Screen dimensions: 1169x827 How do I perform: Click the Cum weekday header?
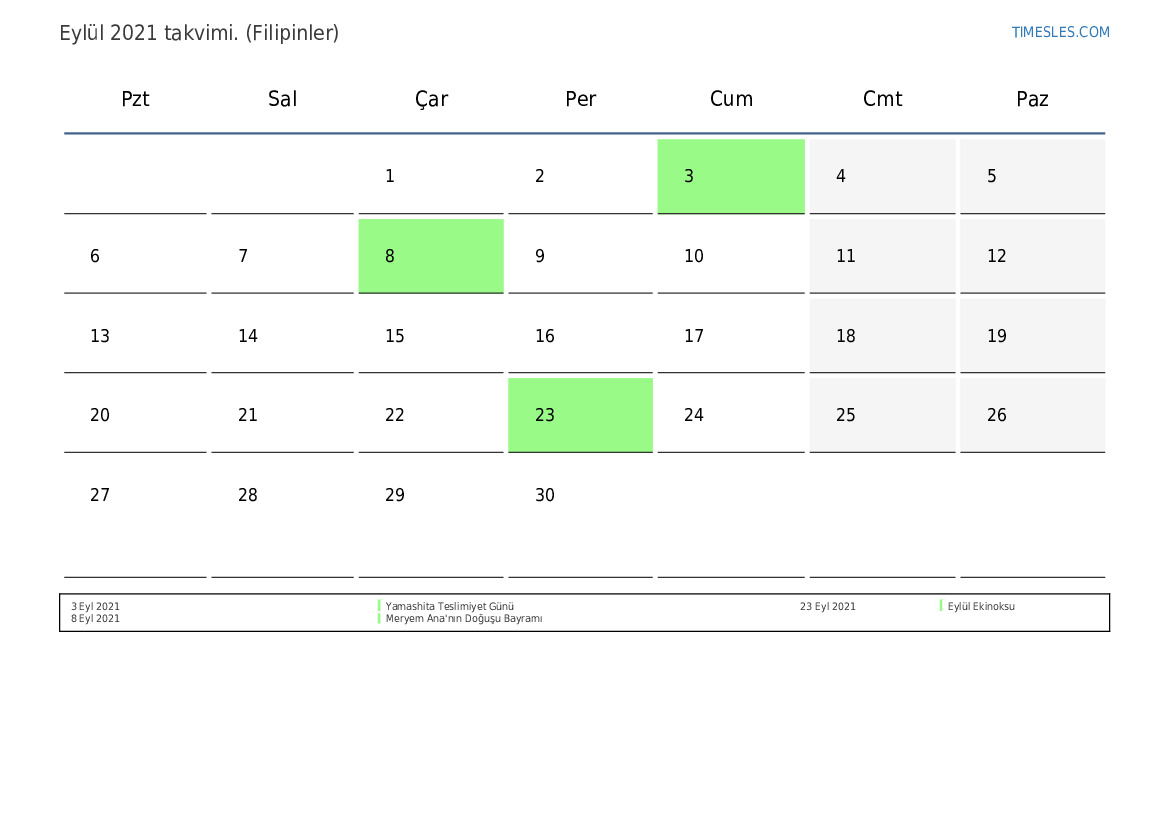pyautogui.click(x=731, y=99)
